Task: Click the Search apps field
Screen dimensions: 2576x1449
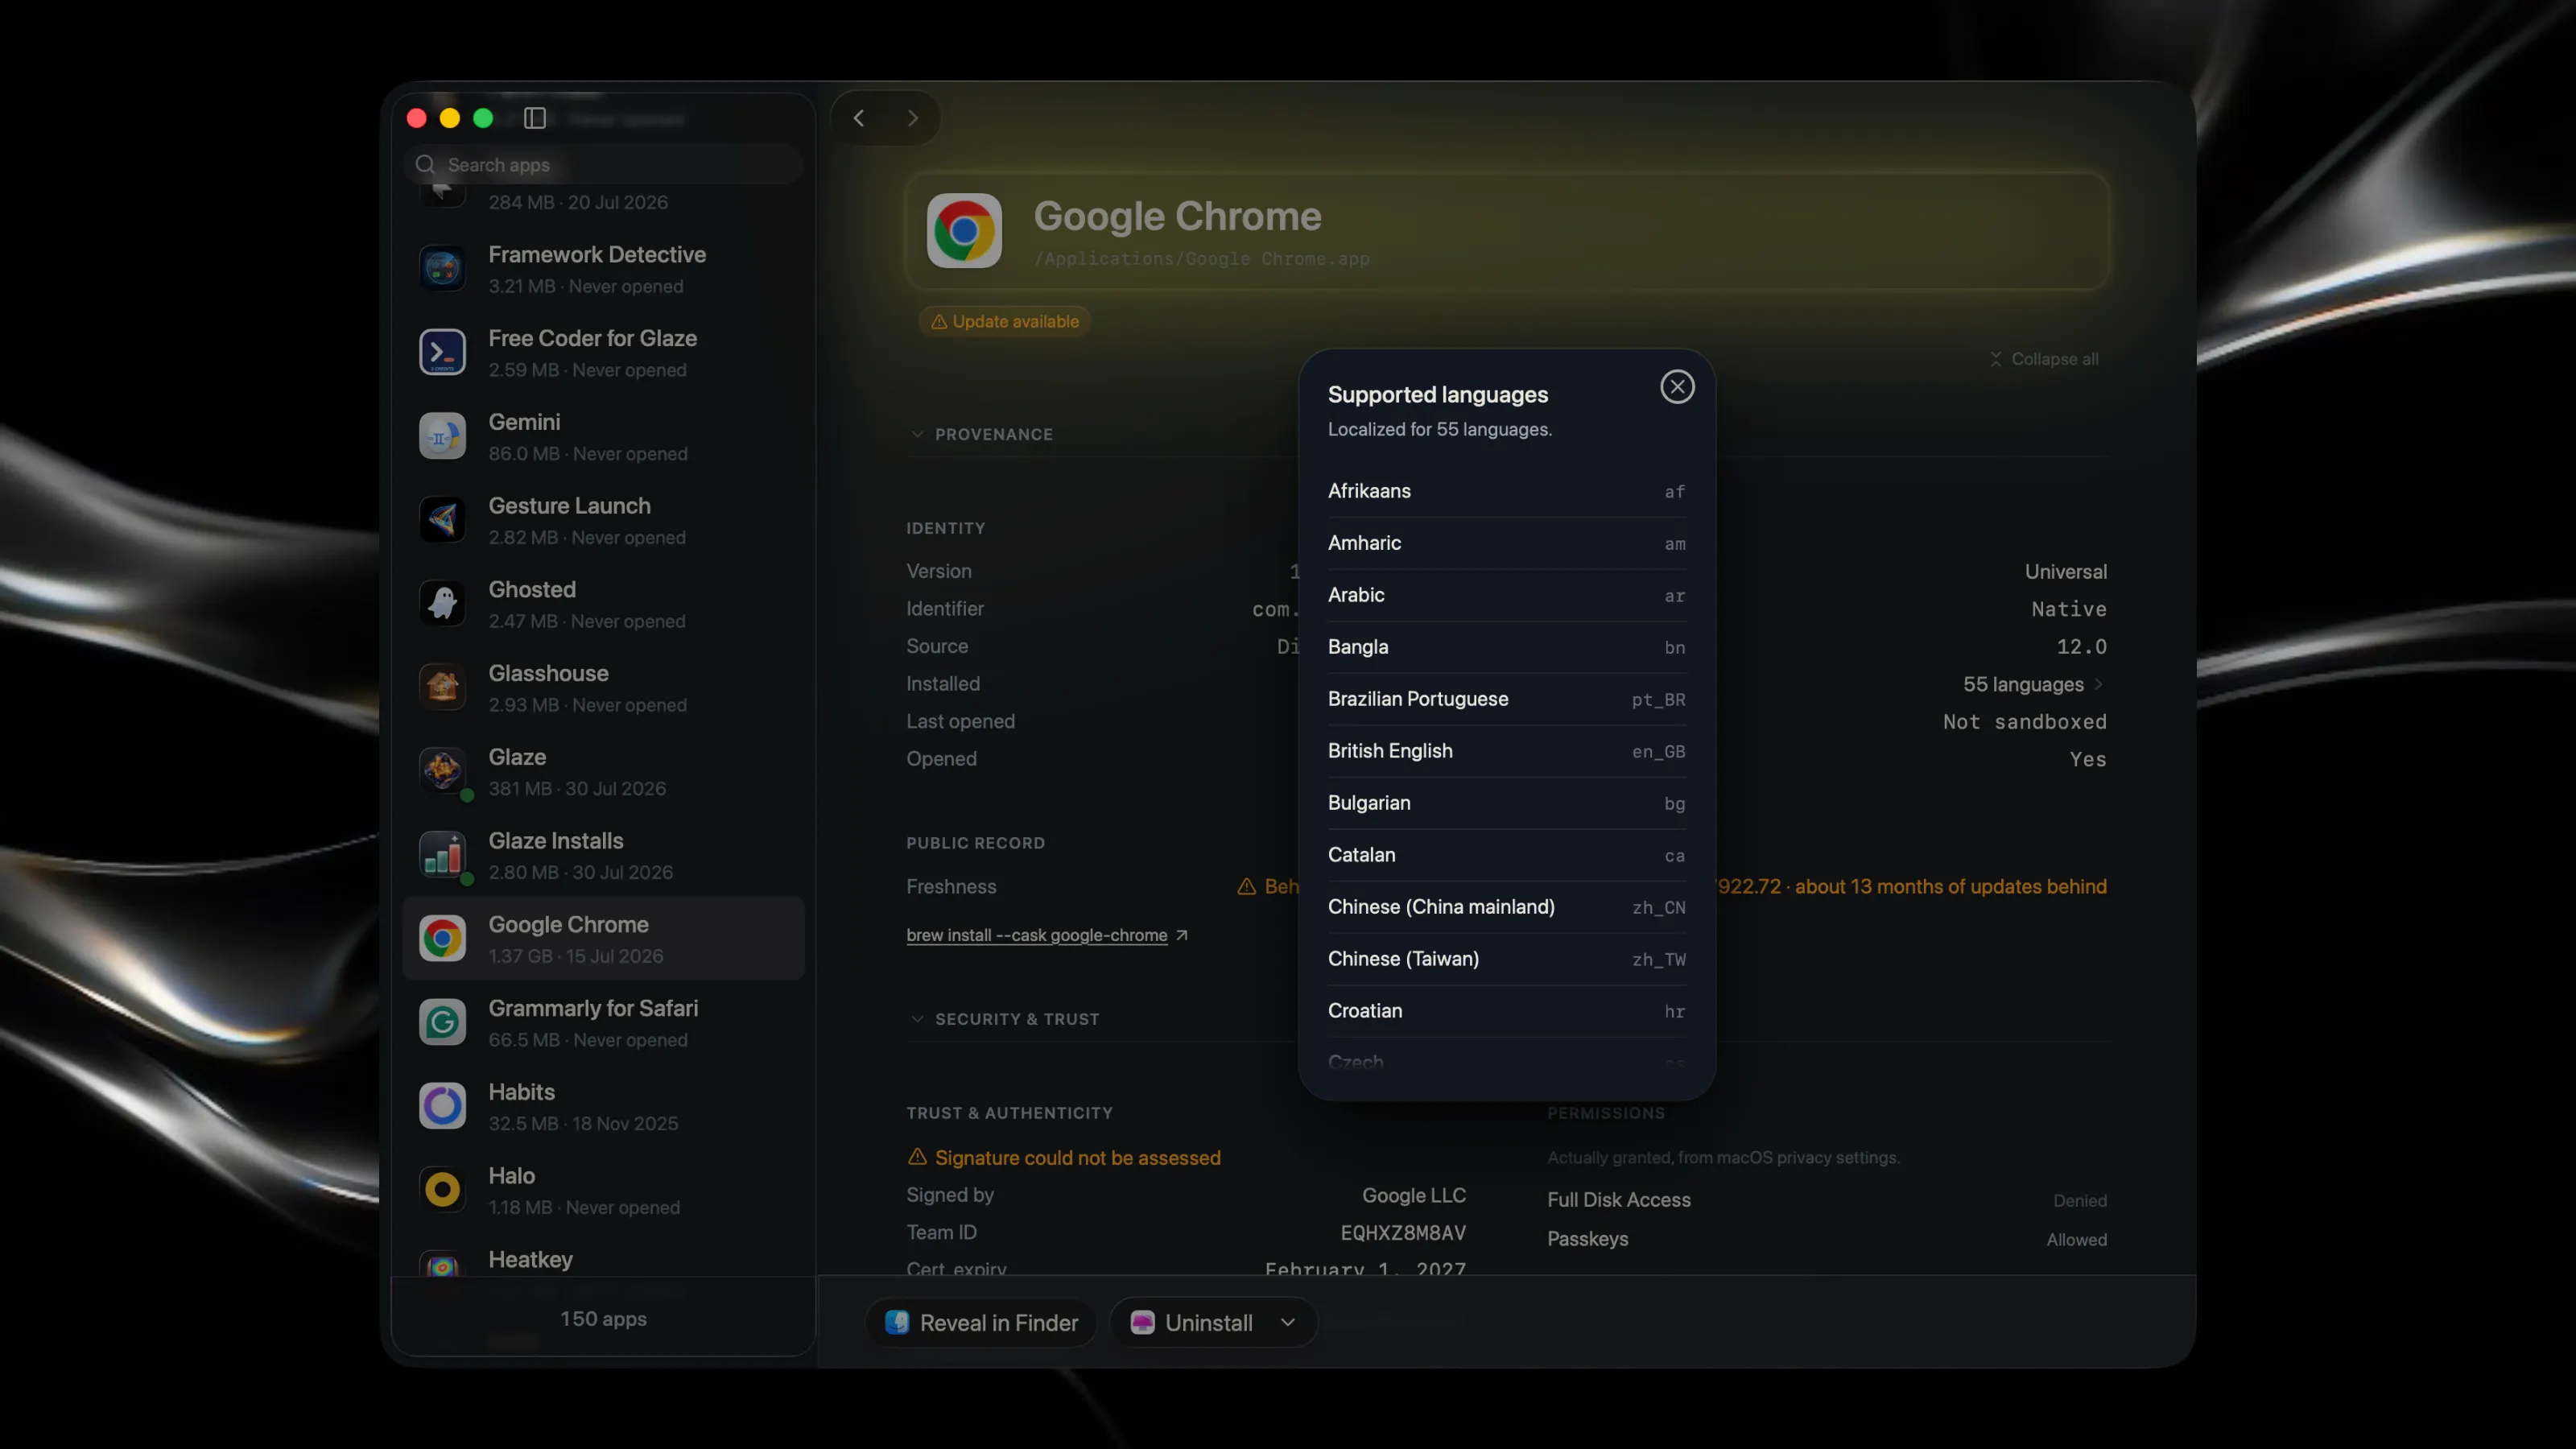Action: [603, 165]
